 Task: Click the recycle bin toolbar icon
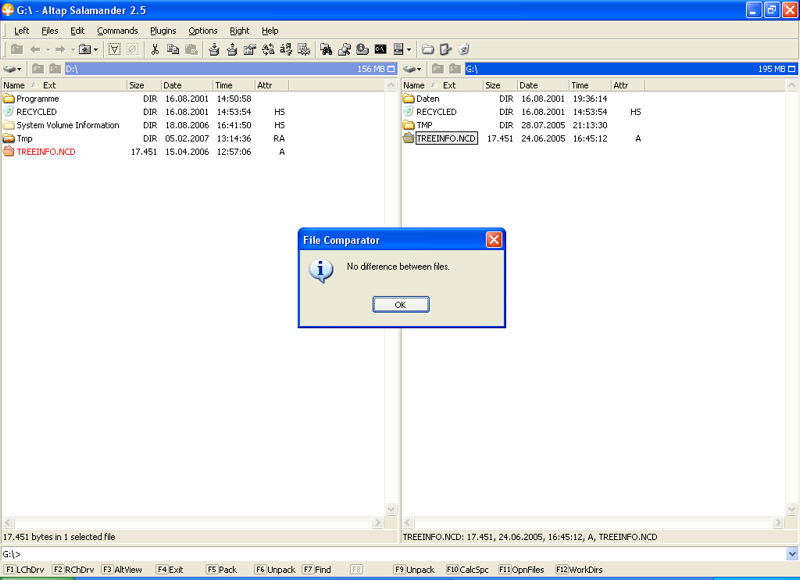coord(464,49)
